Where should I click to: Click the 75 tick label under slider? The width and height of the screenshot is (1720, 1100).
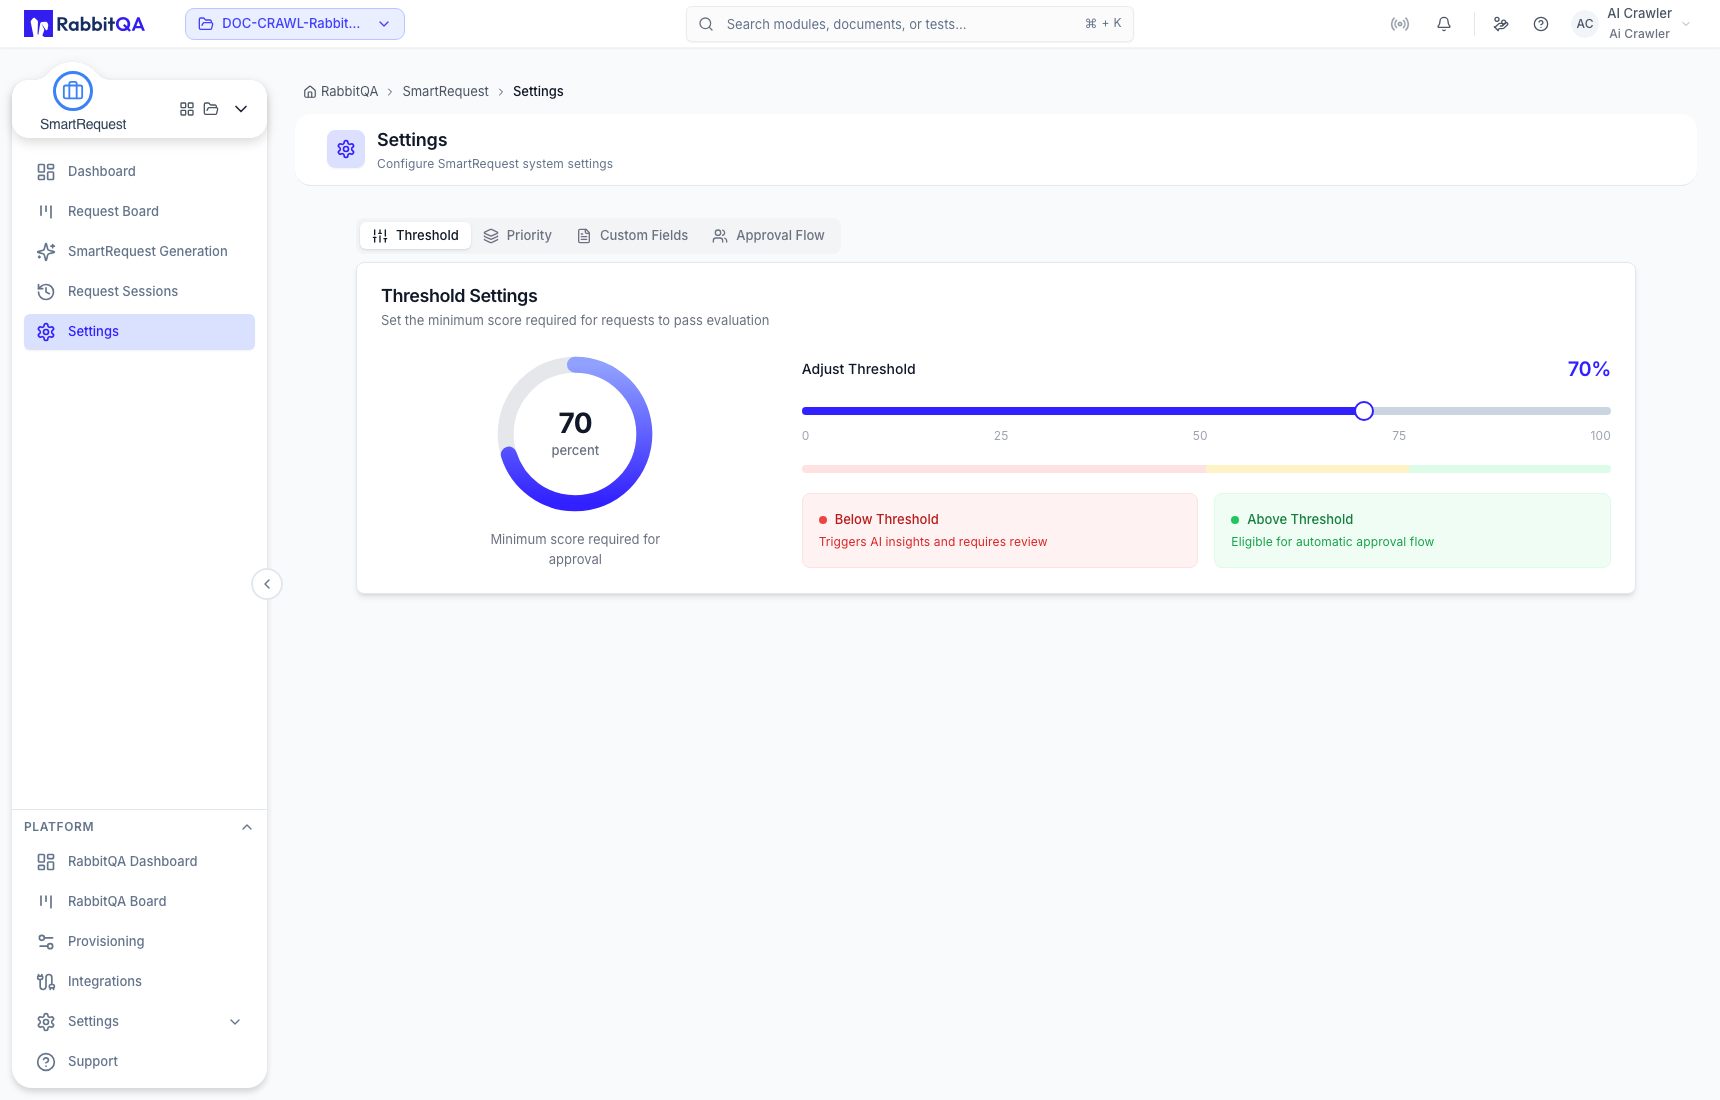(1399, 436)
